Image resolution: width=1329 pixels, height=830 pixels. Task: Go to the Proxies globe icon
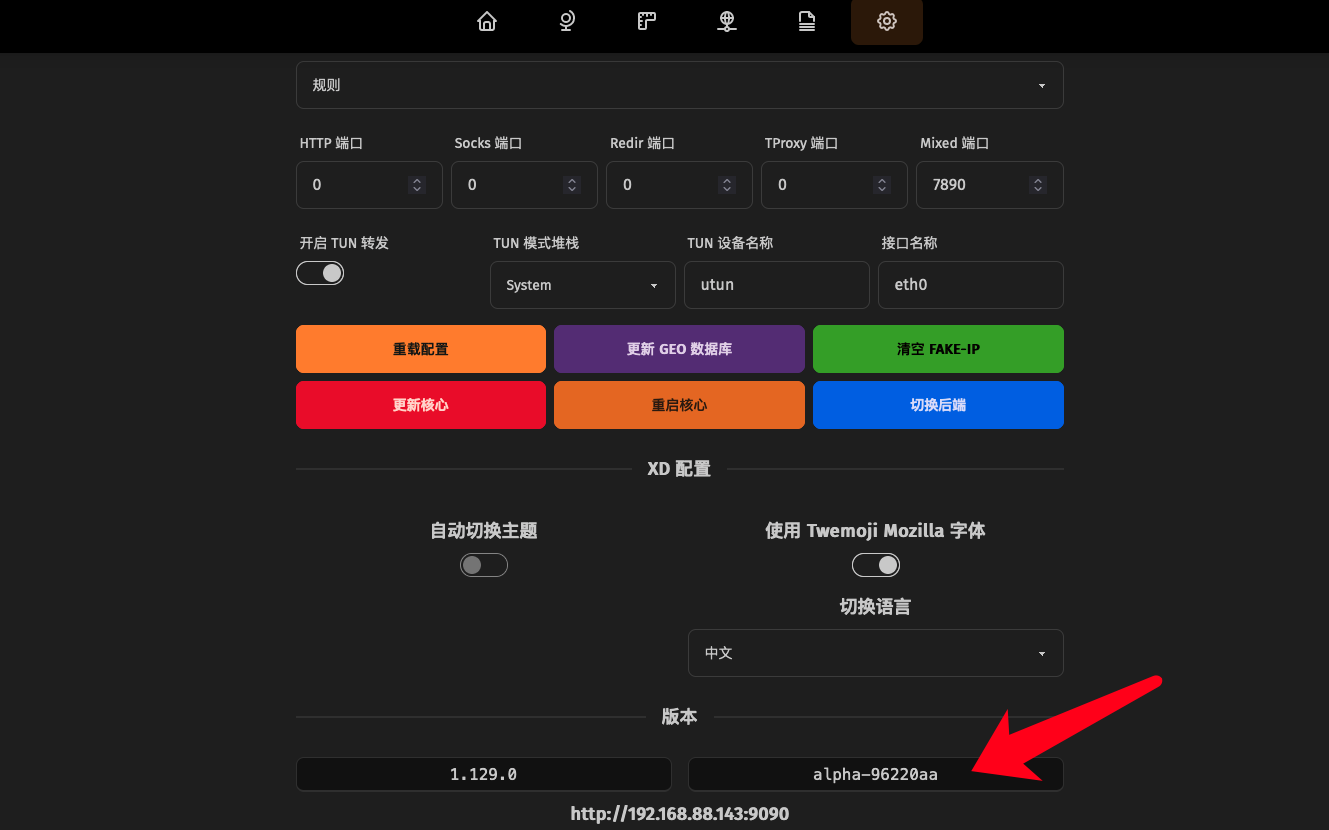click(567, 21)
